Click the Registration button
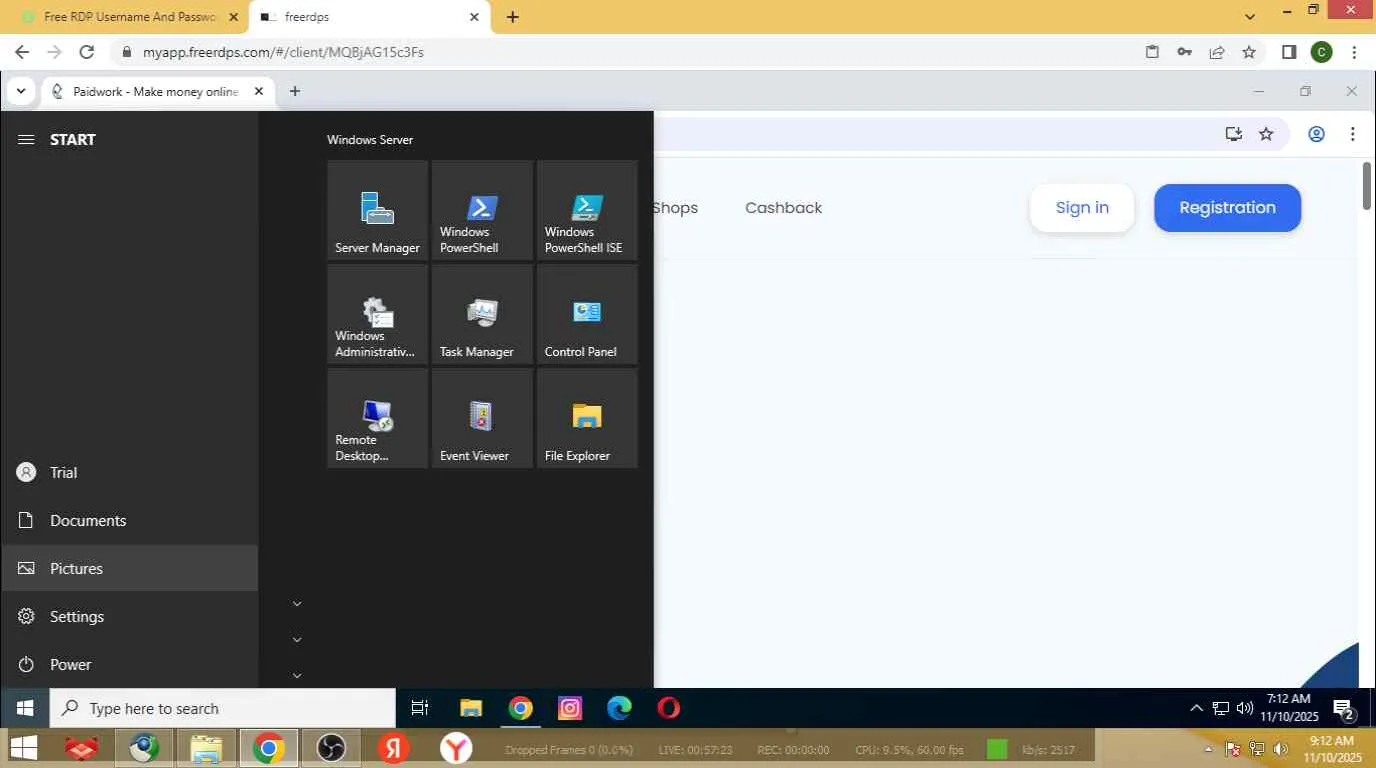The width and height of the screenshot is (1376, 768). pyautogui.click(x=1228, y=208)
